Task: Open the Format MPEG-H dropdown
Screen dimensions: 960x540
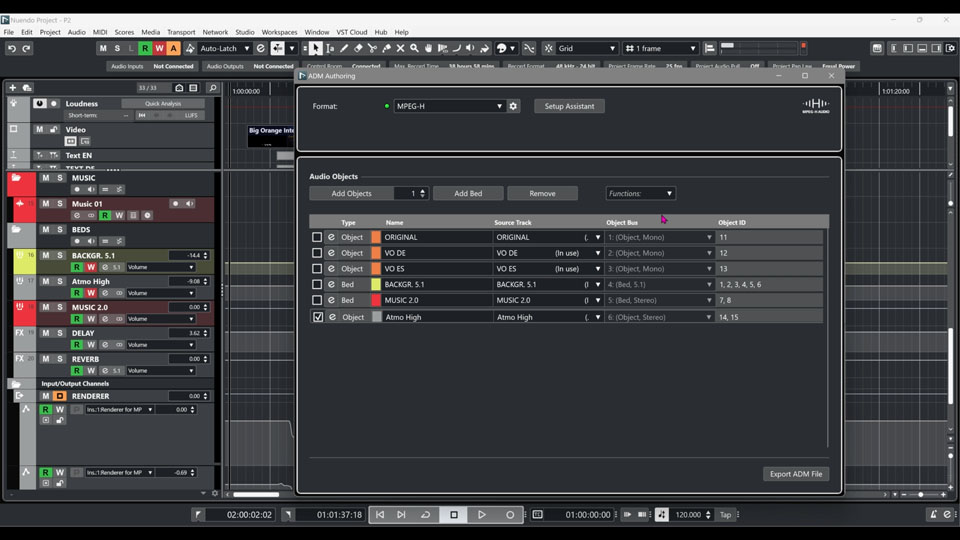Action: pos(449,106)
